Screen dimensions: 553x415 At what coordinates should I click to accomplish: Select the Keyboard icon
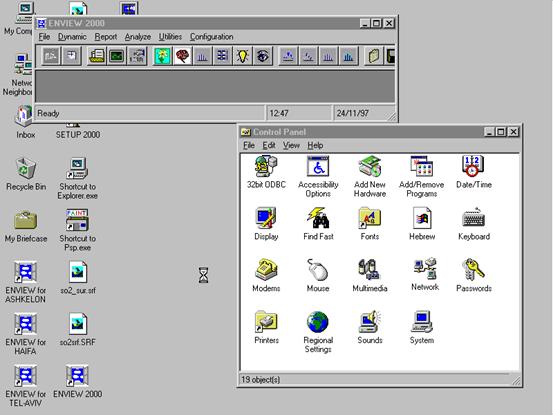(474, 224)
